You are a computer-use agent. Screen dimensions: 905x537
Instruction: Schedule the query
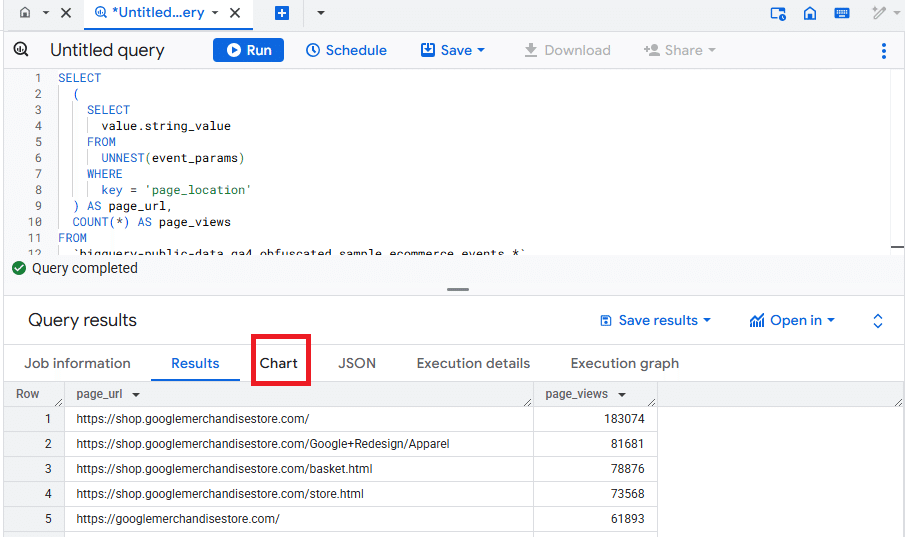click(346, 50)
